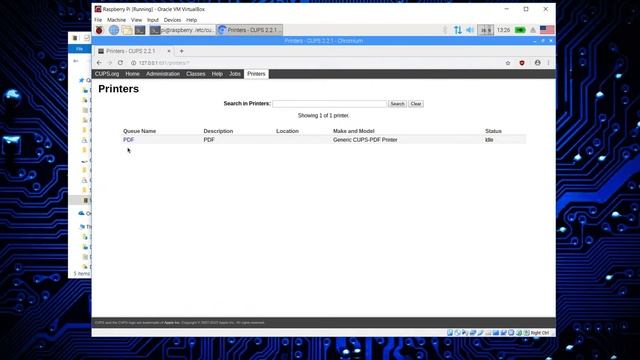Image resolution: width=640 pixels, height=360 pixels.
Task: Go to the CUPS Home tab
Action: (x=132, y=74)
